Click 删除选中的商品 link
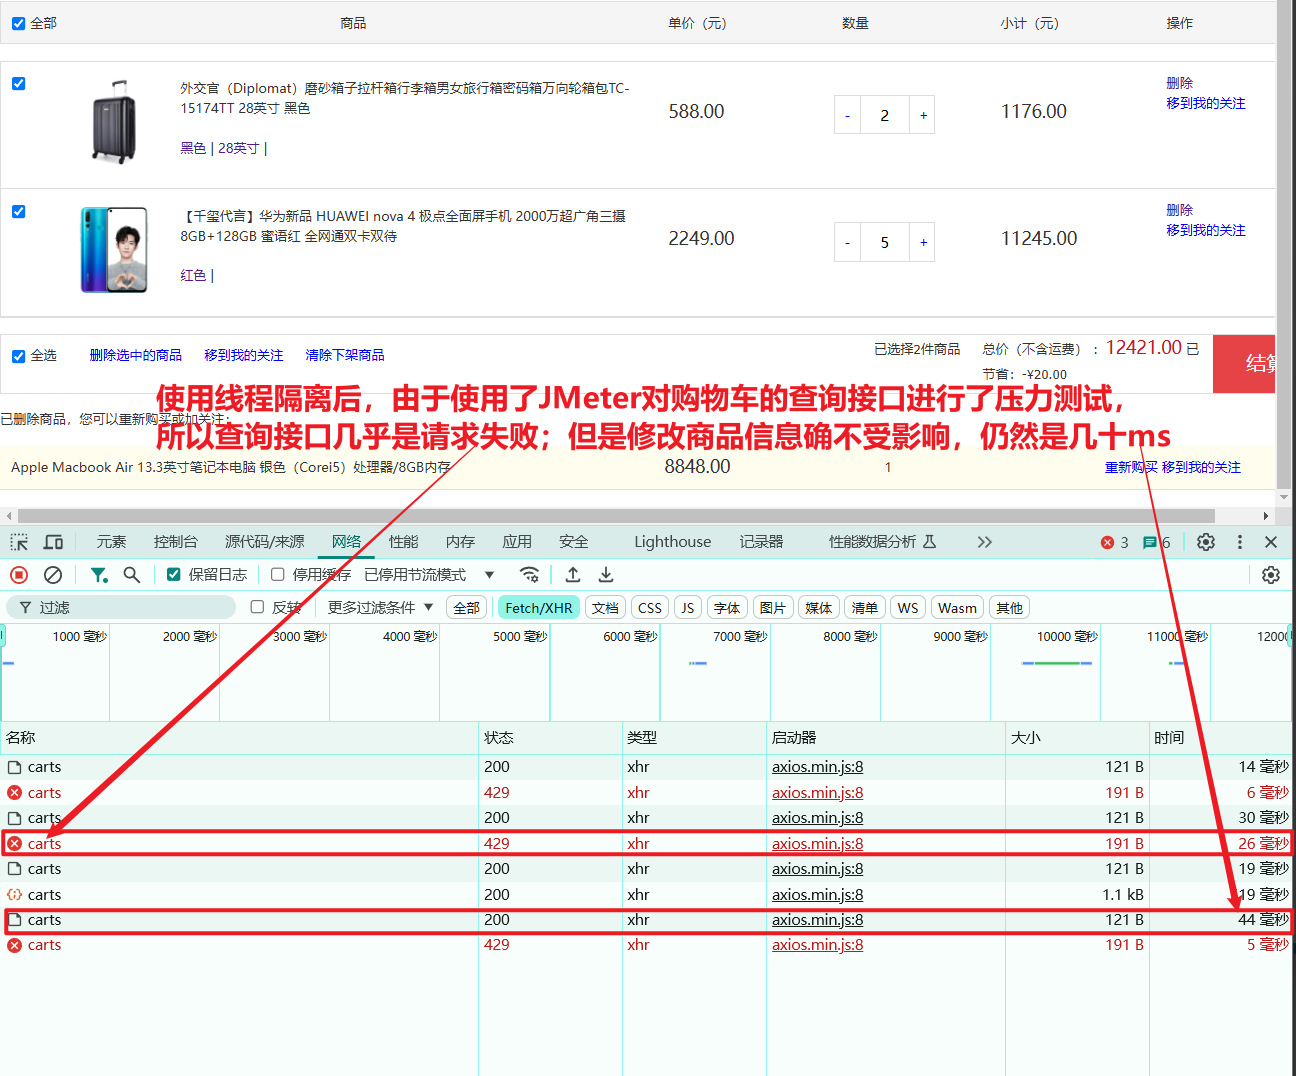 coord(136,355)
